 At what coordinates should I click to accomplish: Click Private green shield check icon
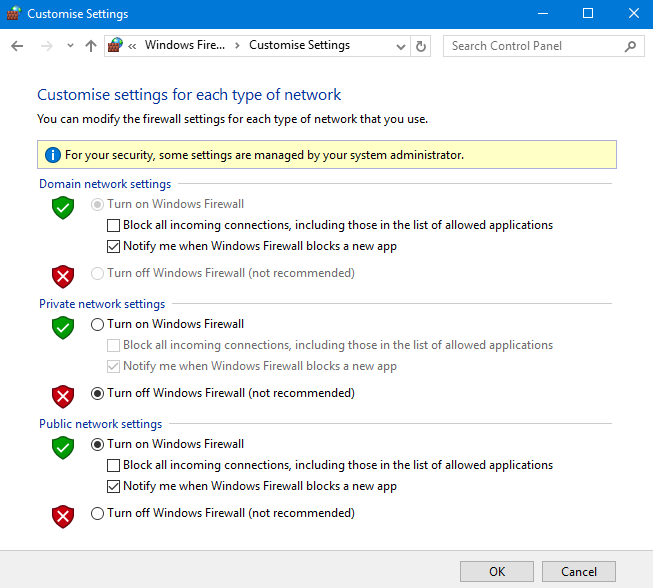coord(63,327)
